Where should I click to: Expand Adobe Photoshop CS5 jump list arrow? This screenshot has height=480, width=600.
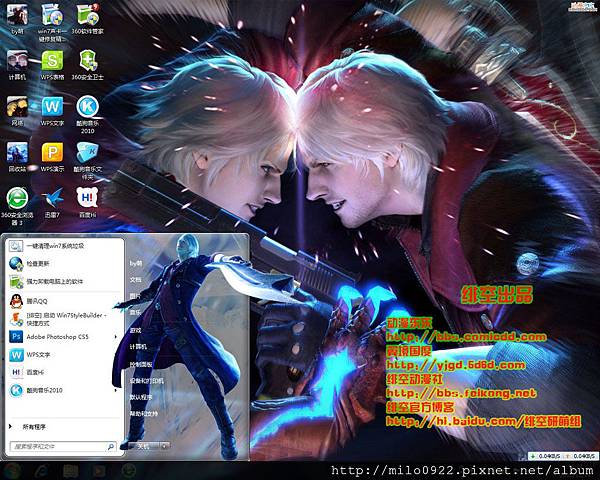pyautogui.click(x=116, y=337)
